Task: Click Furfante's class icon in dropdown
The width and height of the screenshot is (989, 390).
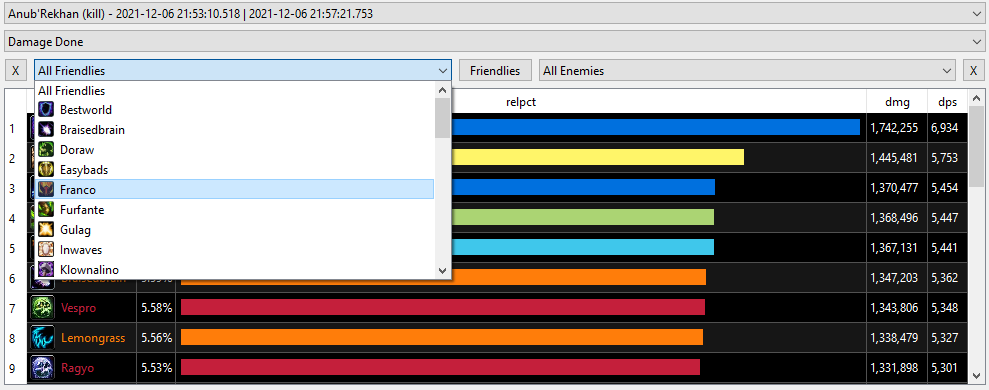Action: coord(46,210)
